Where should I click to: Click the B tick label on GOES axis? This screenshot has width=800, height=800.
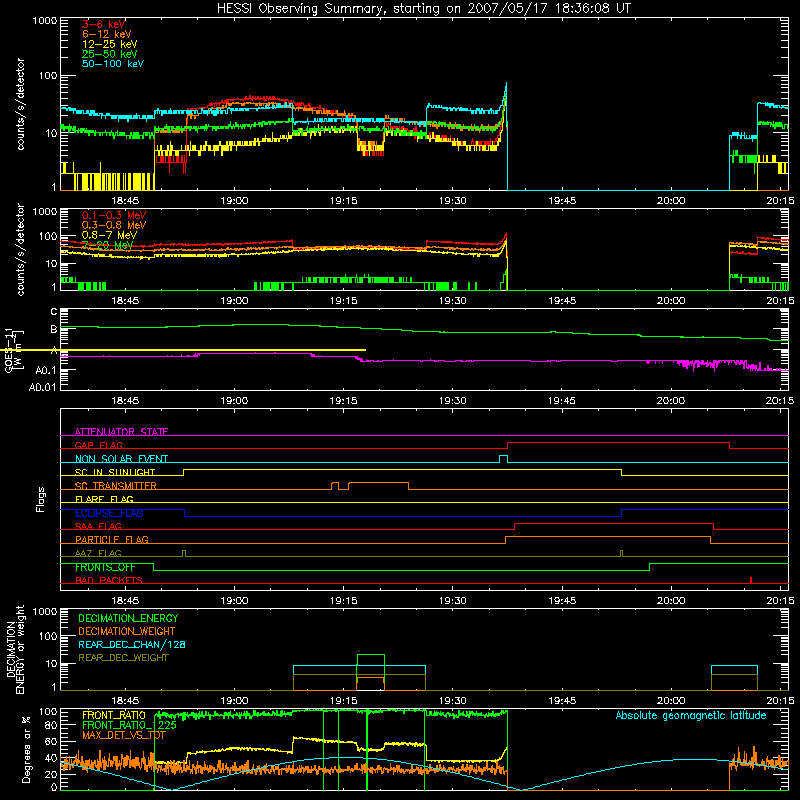coord(54,330)
